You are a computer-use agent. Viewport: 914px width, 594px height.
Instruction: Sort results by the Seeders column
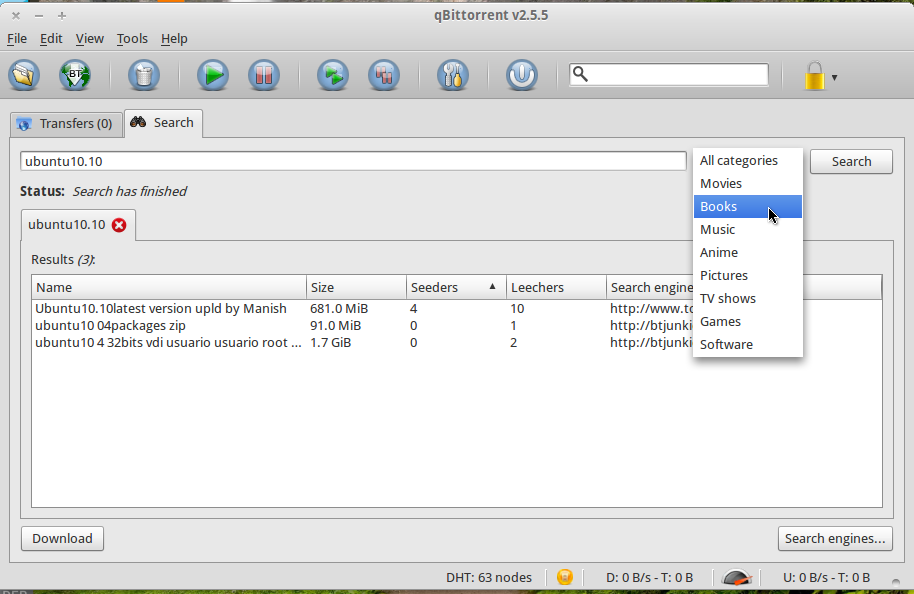[x=456, y=287]
